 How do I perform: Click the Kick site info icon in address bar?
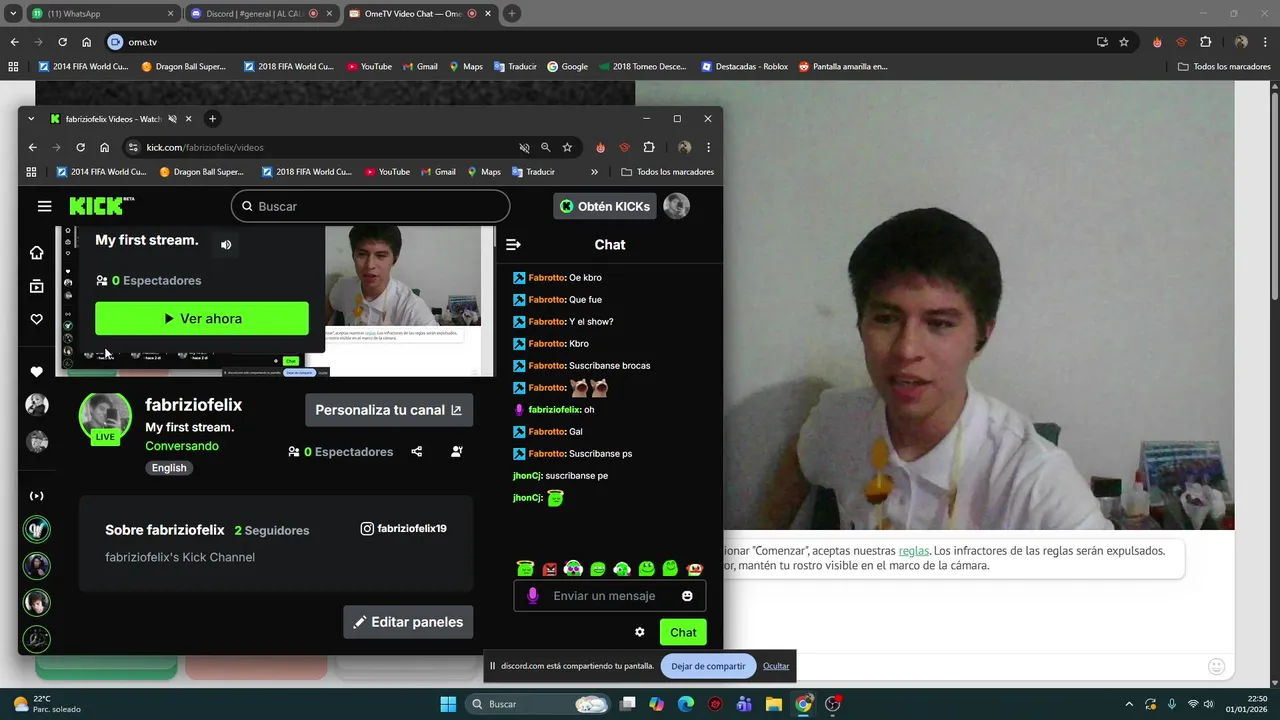point(133,147)
